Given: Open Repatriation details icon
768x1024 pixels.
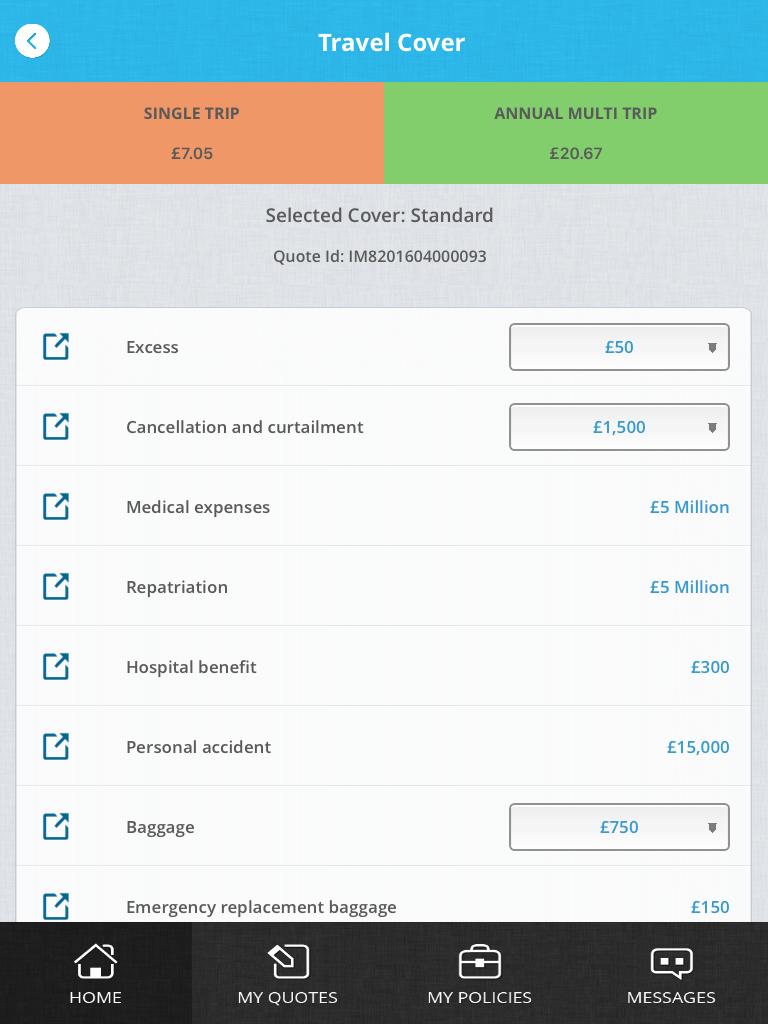Looking at the screenshot, I should pos(56,586).
